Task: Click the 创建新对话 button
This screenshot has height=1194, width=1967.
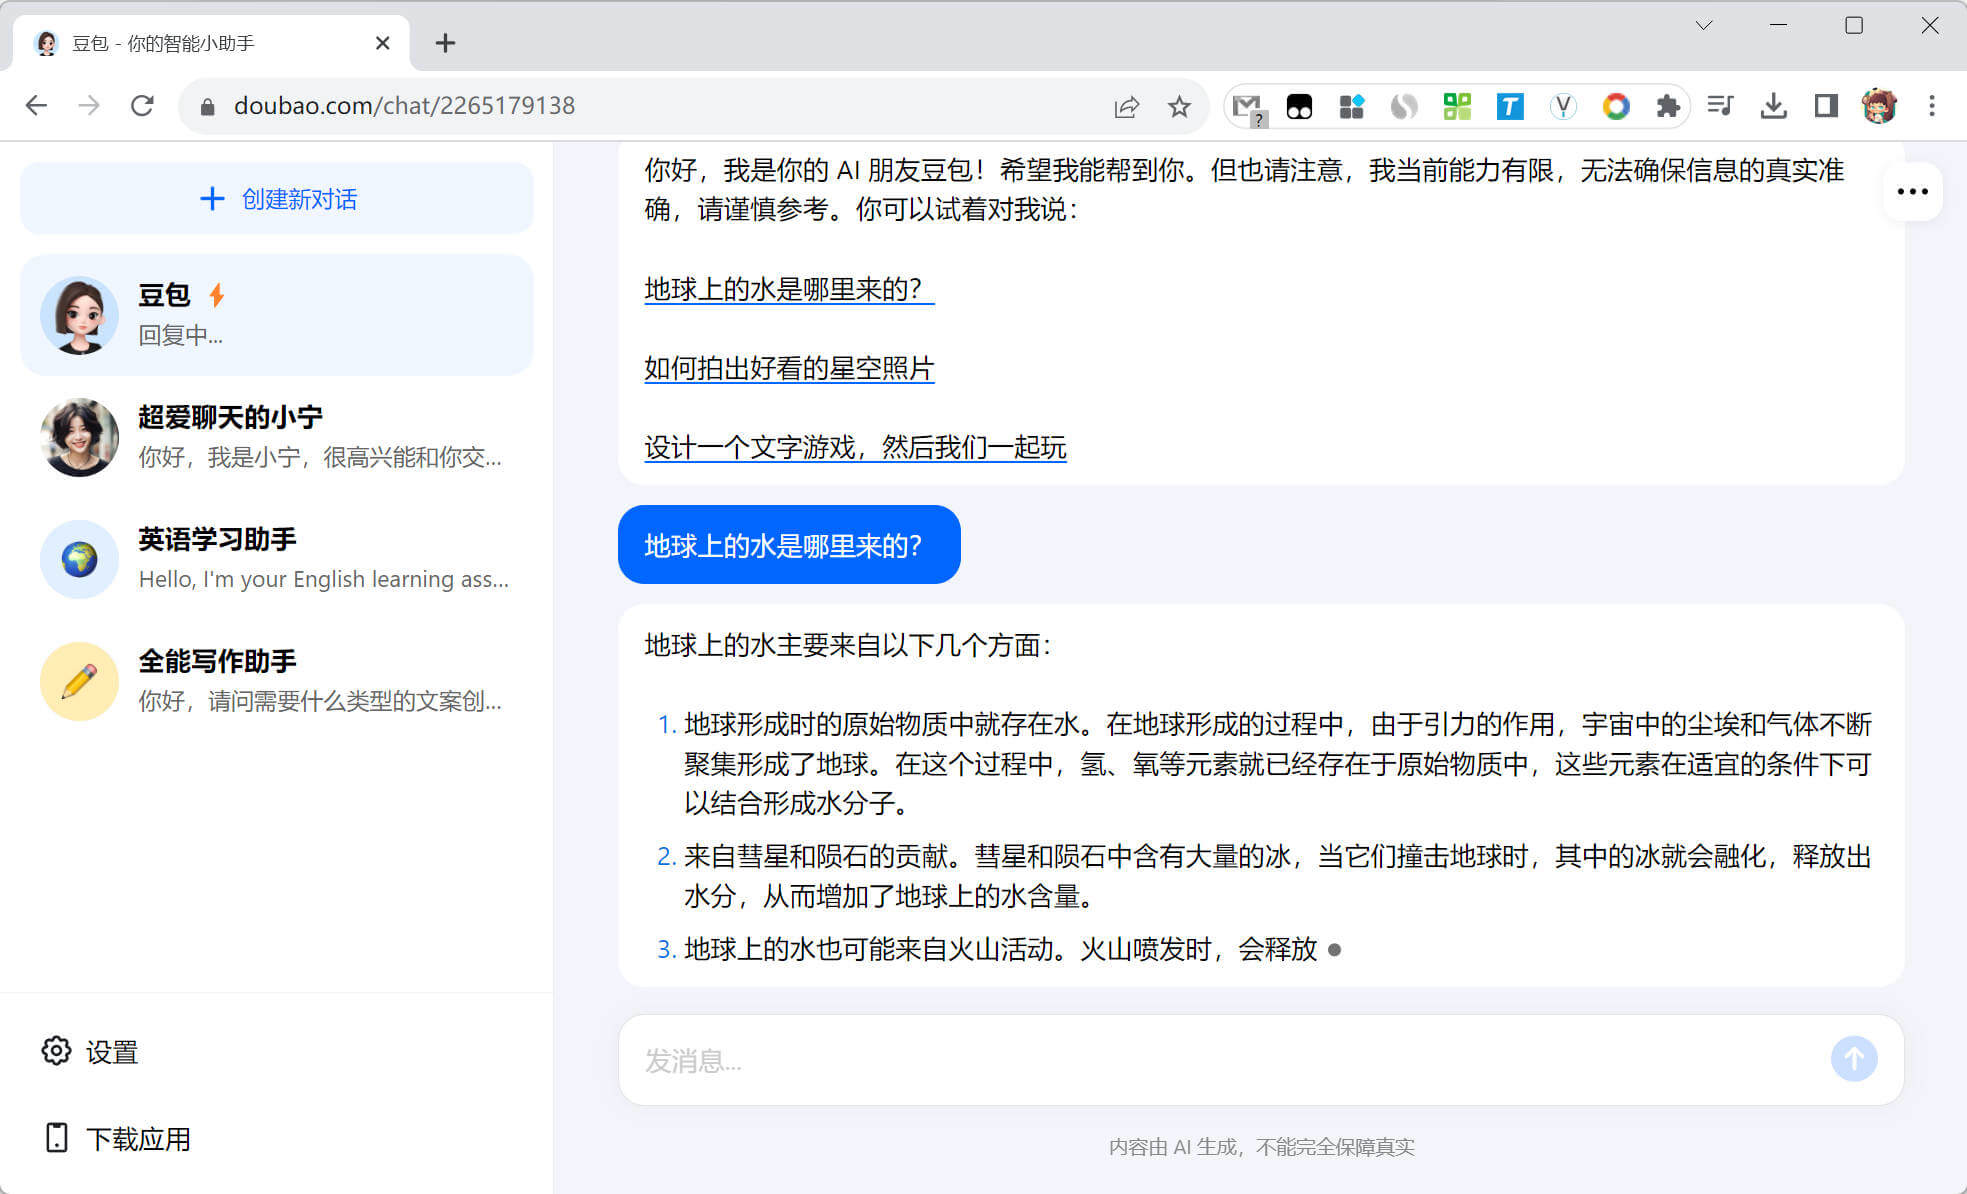Action: coord(277,199)
